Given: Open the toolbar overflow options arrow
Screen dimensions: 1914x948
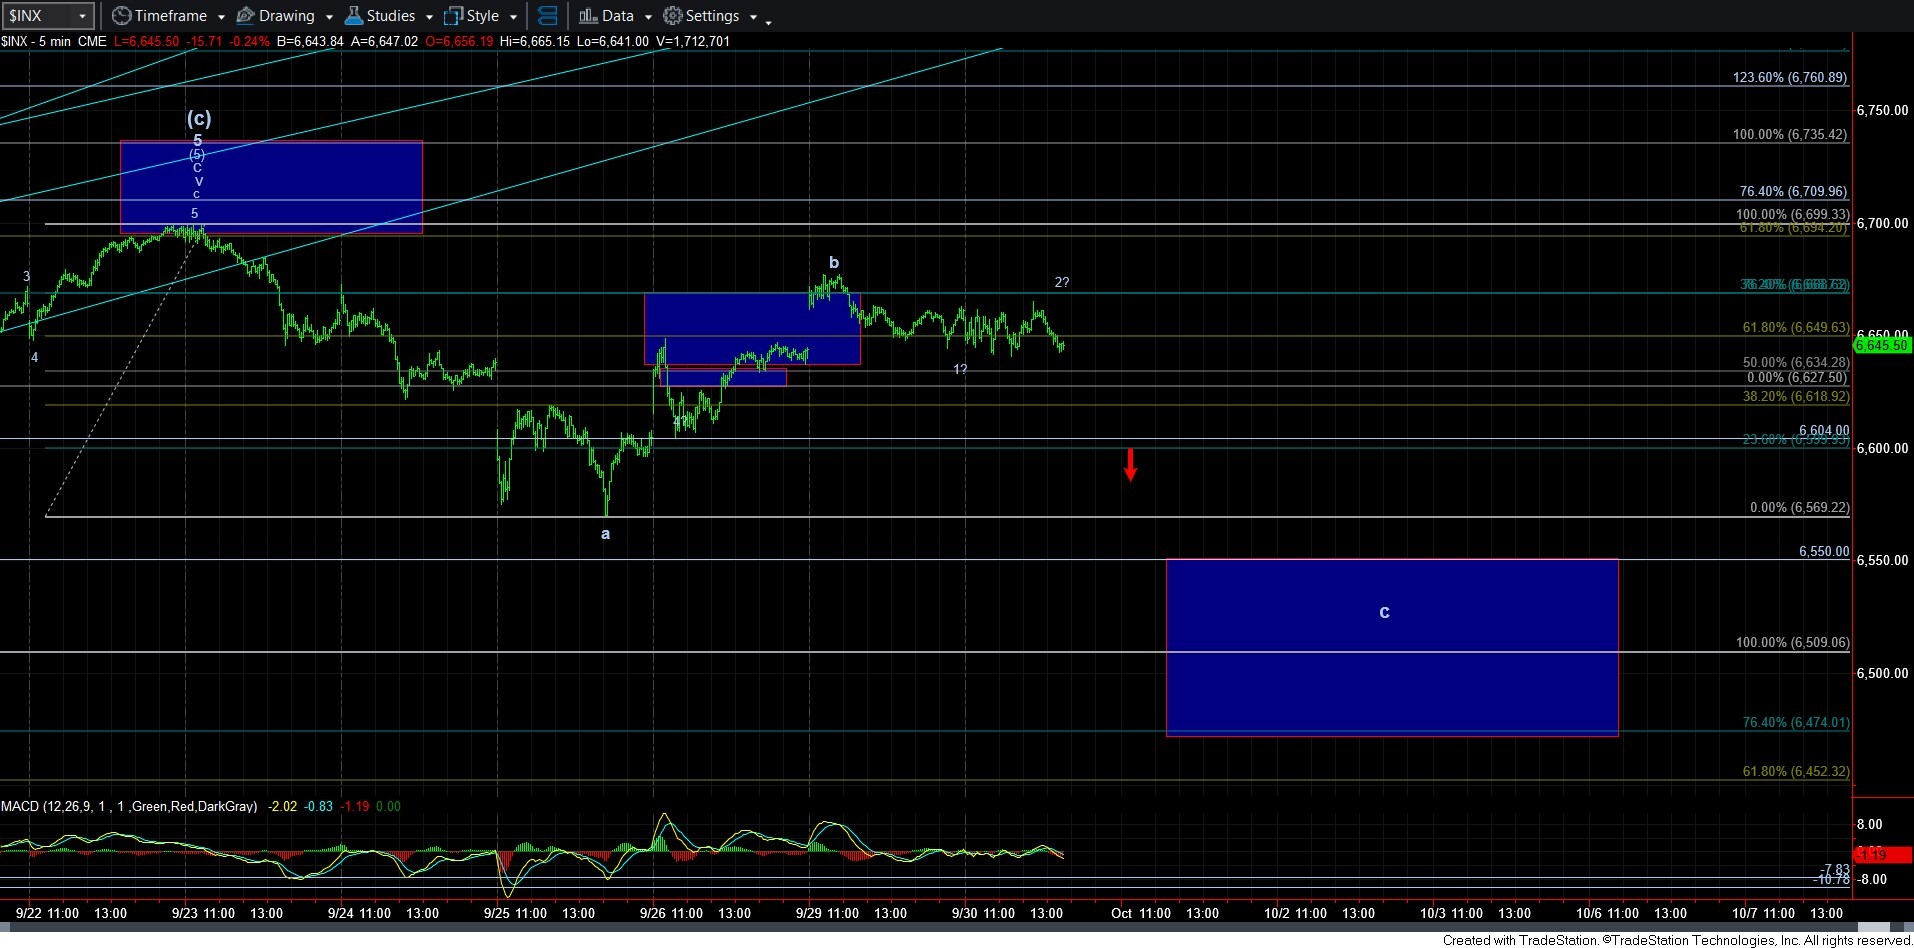Looking at the screenshot, I should 768,22.
